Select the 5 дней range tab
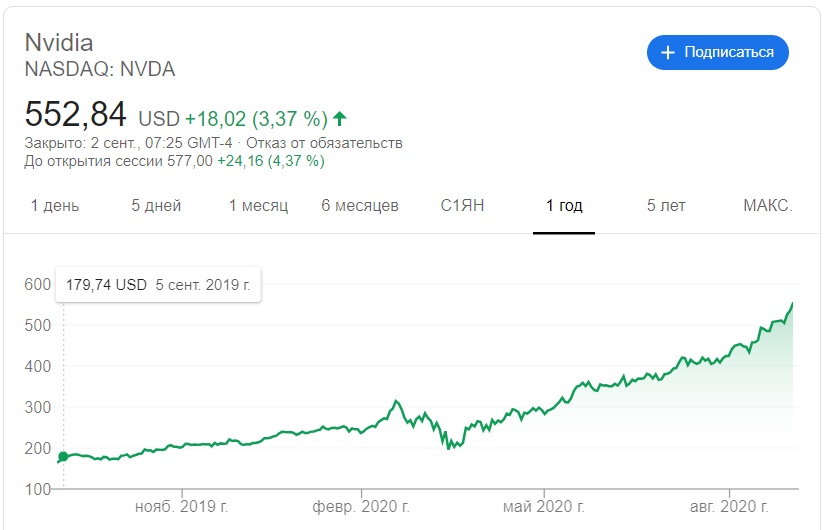Viewport: 830px width, 530px height. click(x=156, y=206)
